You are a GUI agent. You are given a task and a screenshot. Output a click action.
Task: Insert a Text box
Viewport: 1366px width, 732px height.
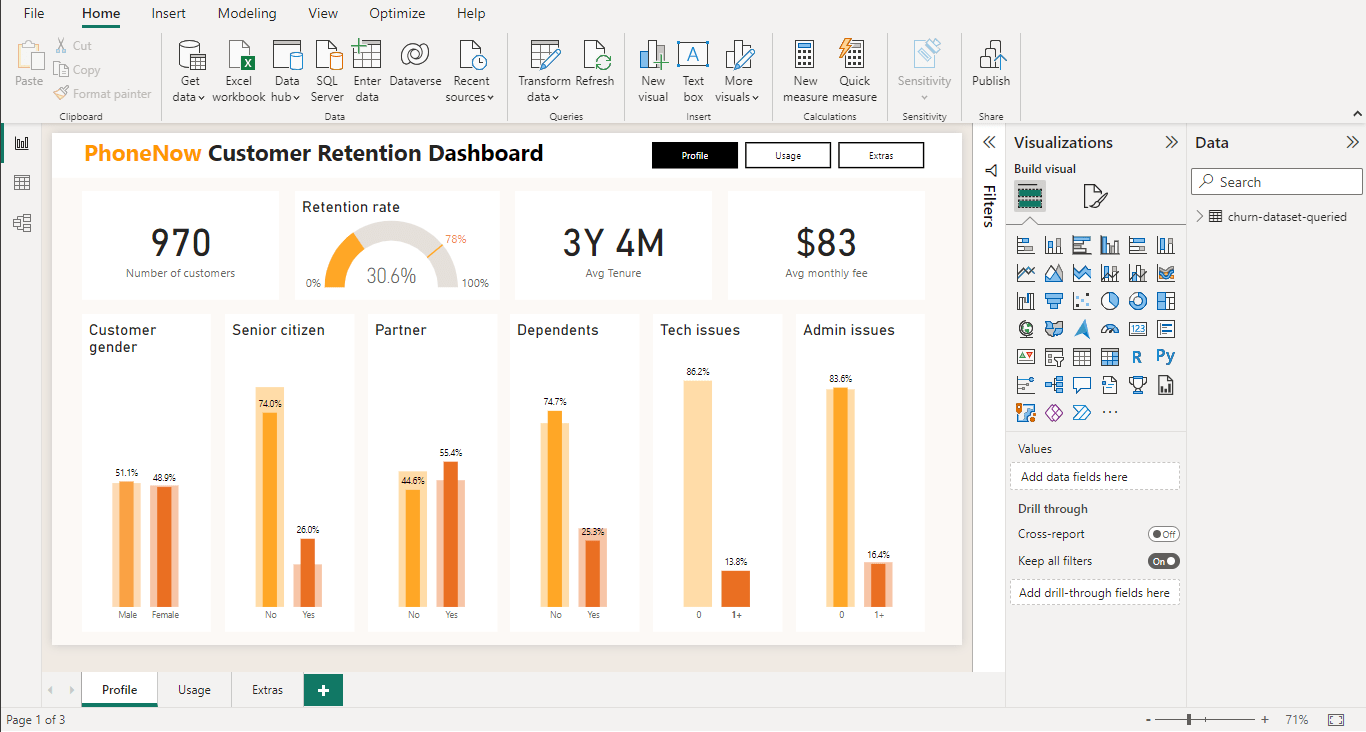[693, 71]
